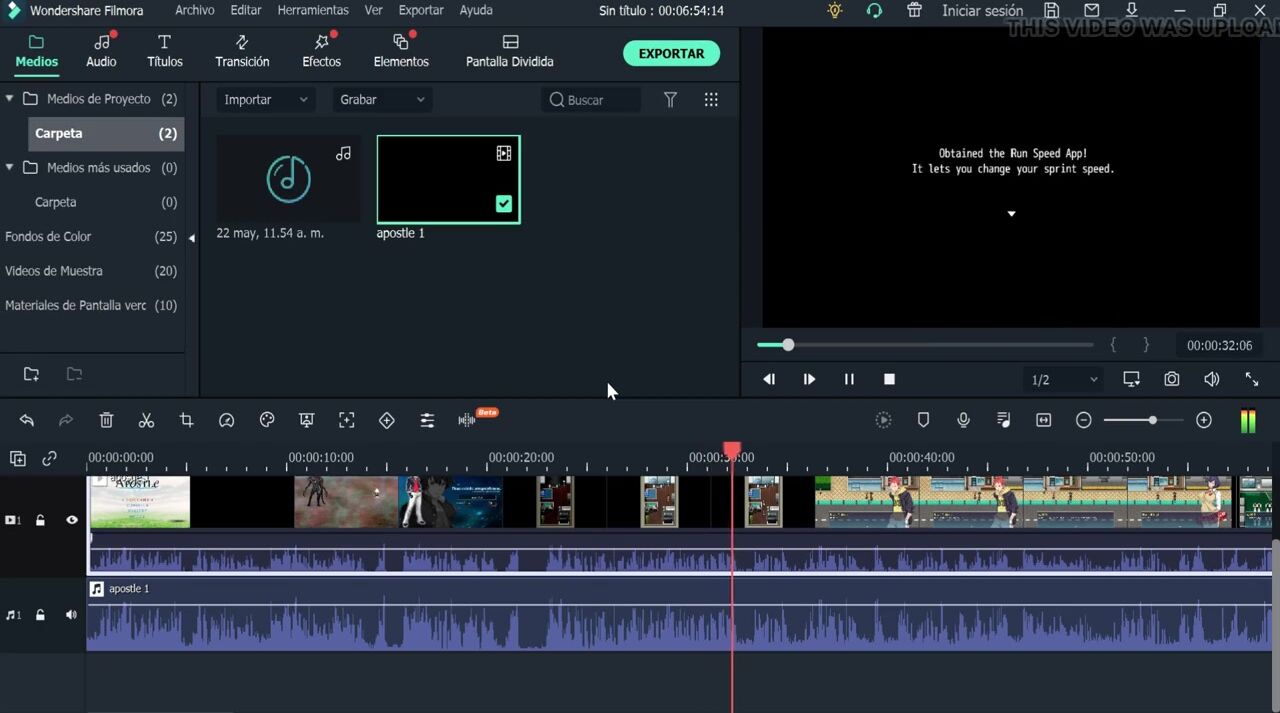Screen dimensions: 1280x713
Task: Select the 22 may audio clip thumbnail
Action: (288, 178)
